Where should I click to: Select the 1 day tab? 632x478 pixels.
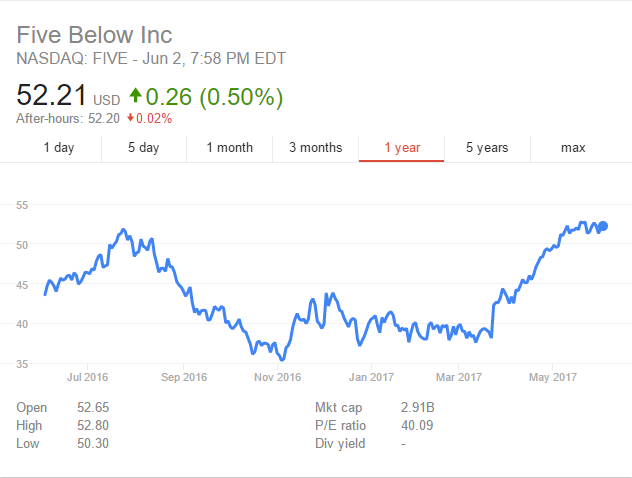pyautogui.click(x=59, y=148)
